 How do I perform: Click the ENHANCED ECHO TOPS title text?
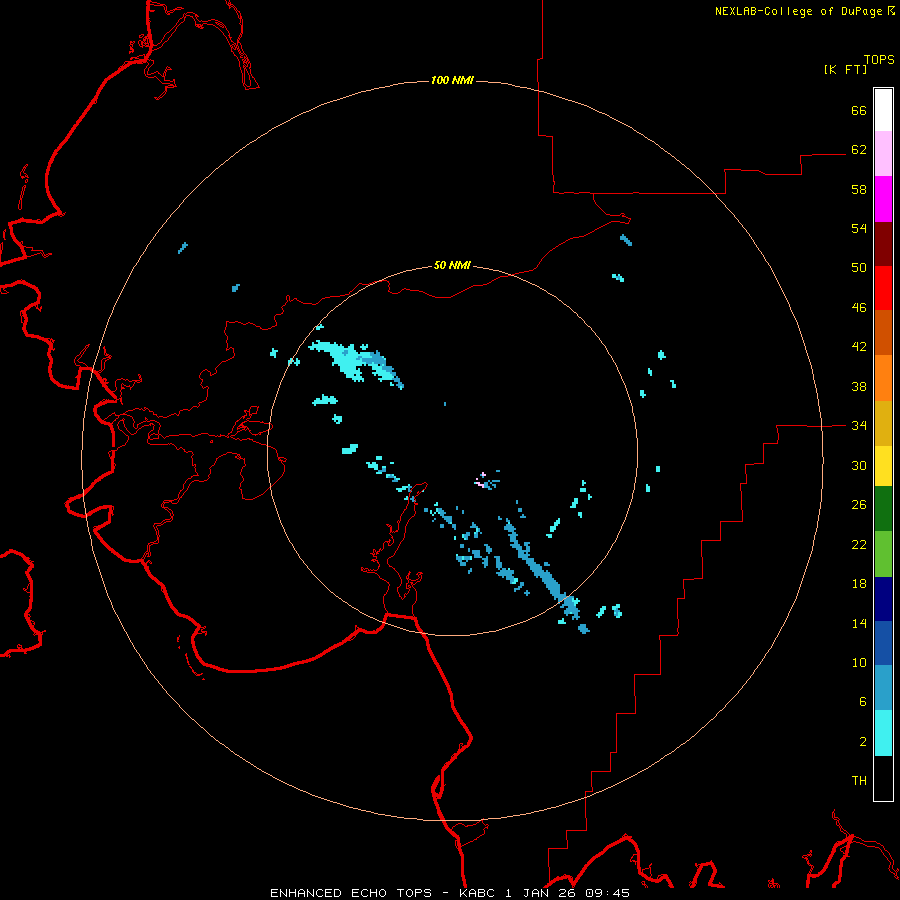(351, 893)
